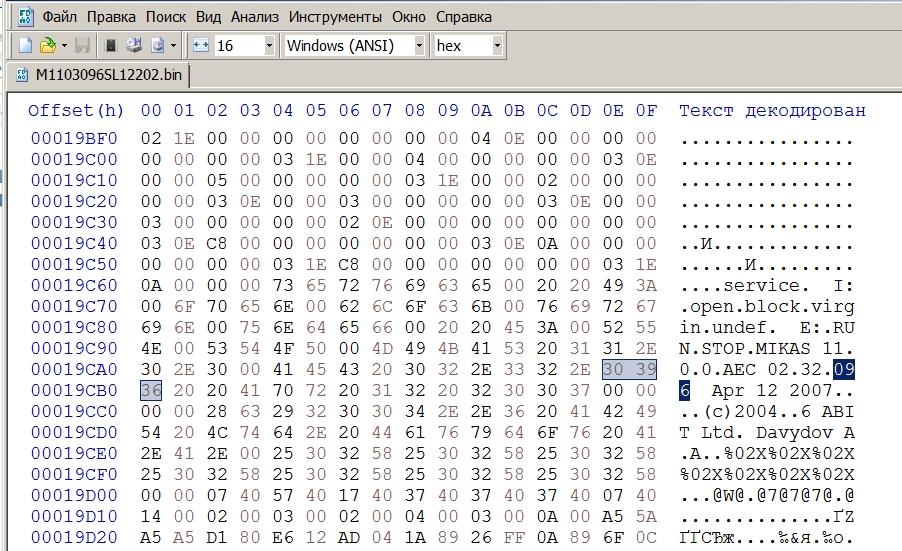
Task: Open the Окно menu
Action: (409, 17)
